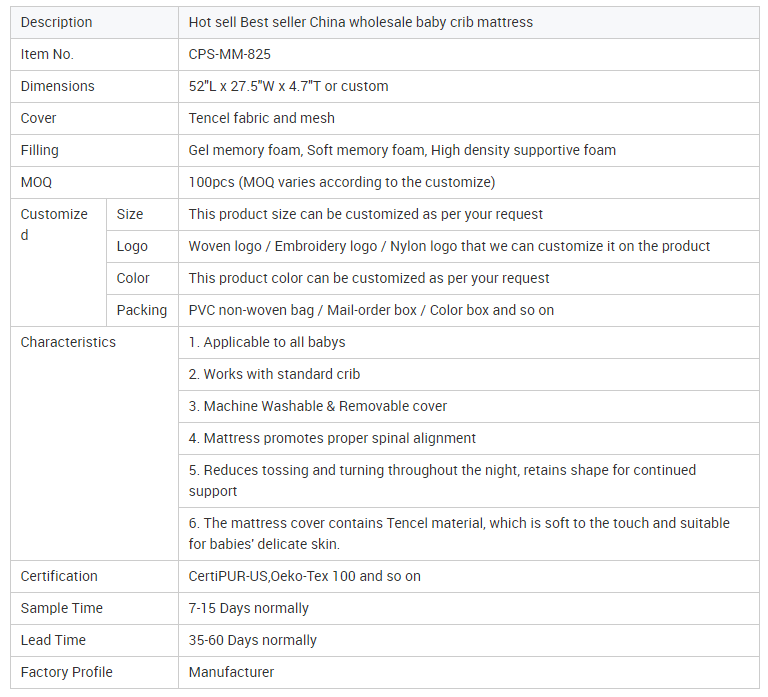Click the Characteristics row header
Image resolution: width=768 pixels, height=697 pixels.
[68, 342]
